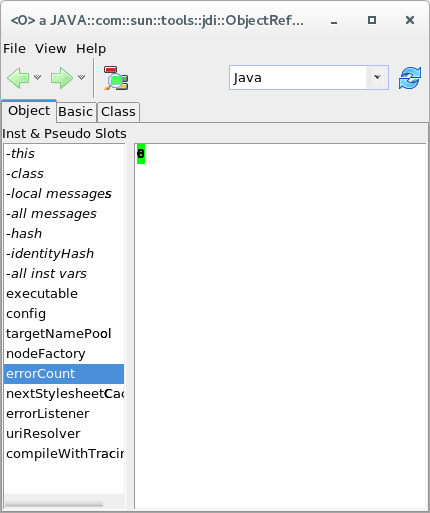Open the Help menu
Image resolution: width=430 pixels, height=513 pixels.
91,49
